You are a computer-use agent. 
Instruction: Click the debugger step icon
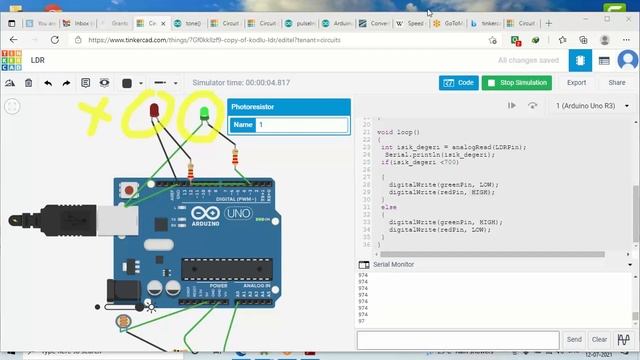[512, 106]
